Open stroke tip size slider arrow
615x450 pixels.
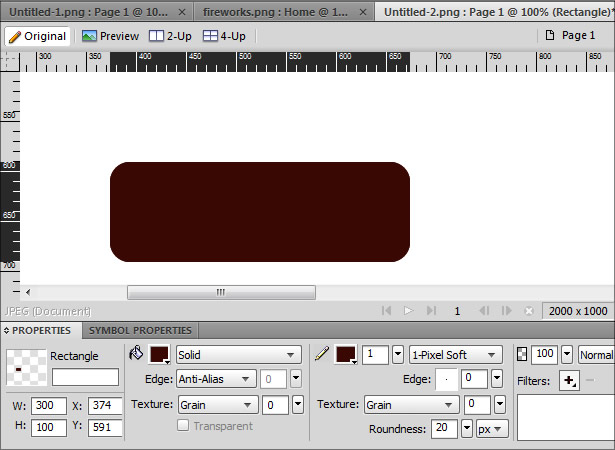coord(398,354)
